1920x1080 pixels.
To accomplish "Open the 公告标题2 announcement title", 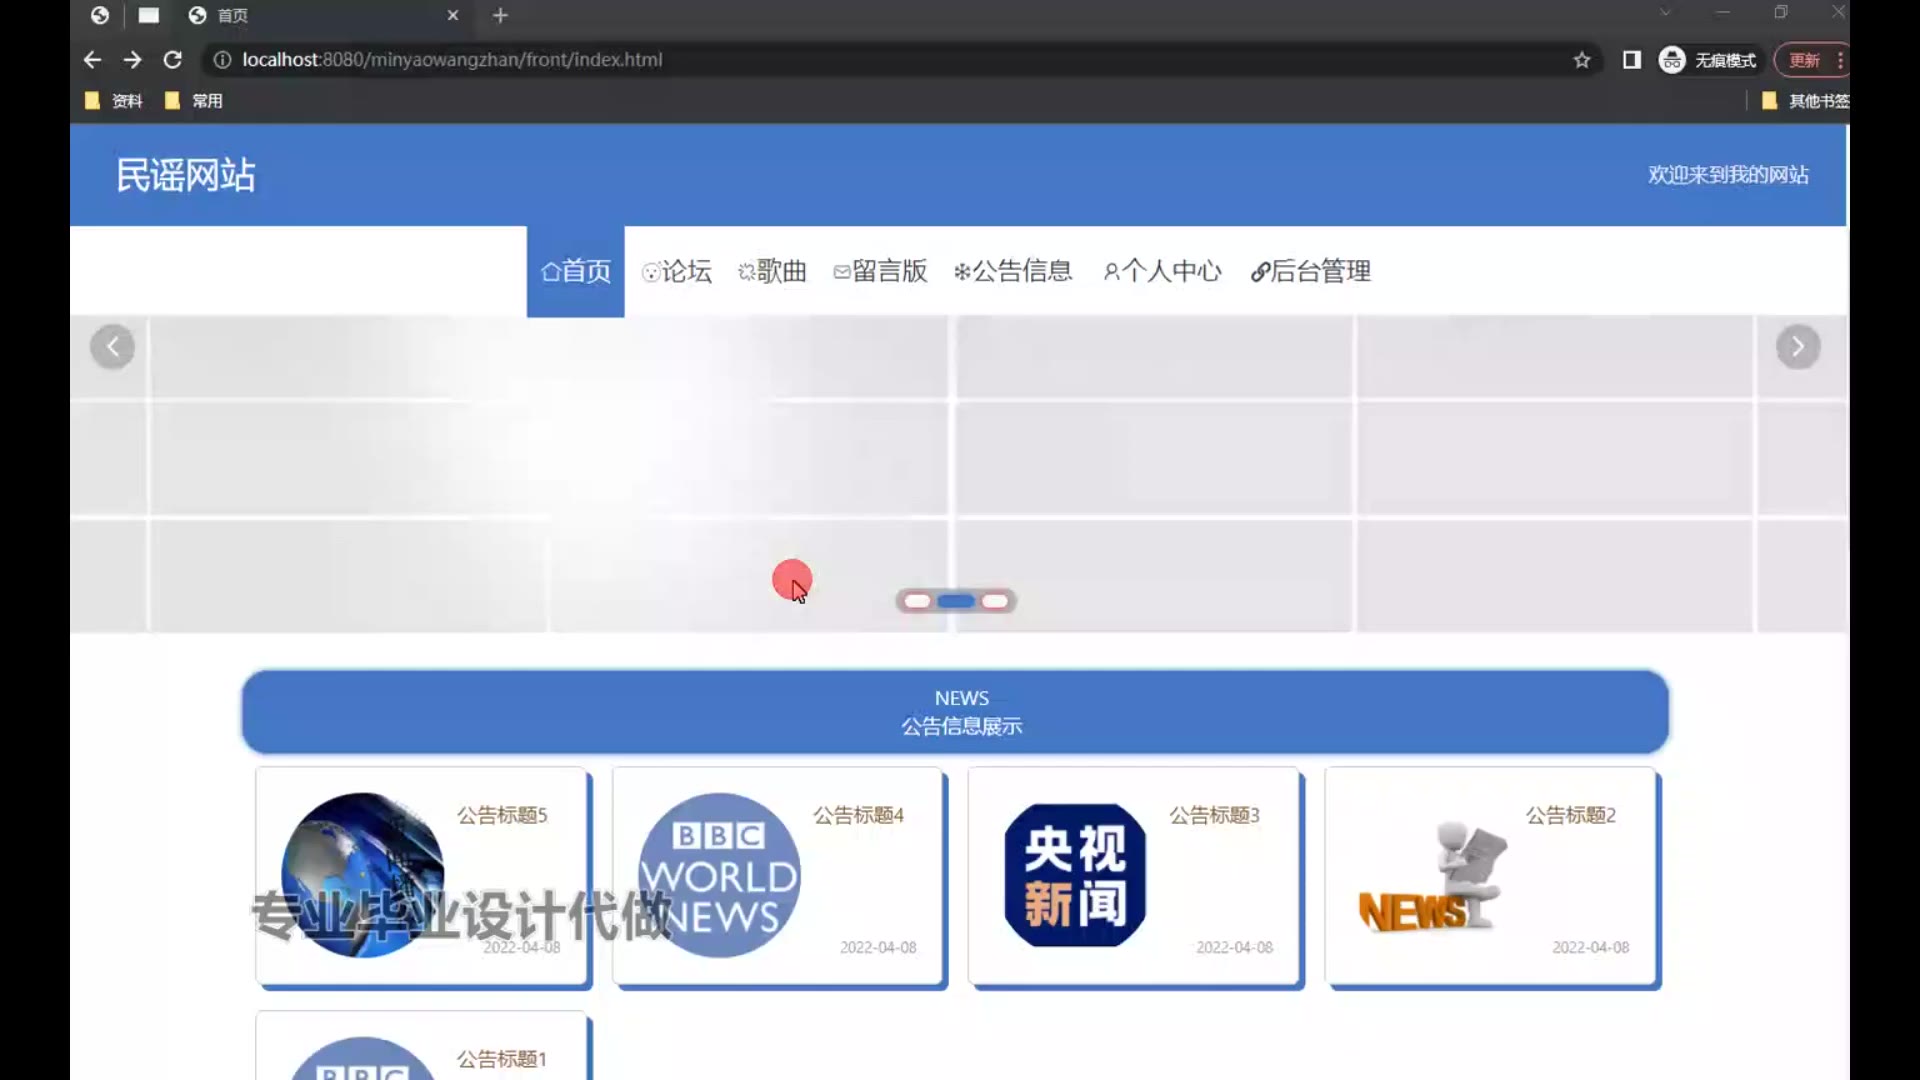I will pyautogui.click(x=1570, y=815).
